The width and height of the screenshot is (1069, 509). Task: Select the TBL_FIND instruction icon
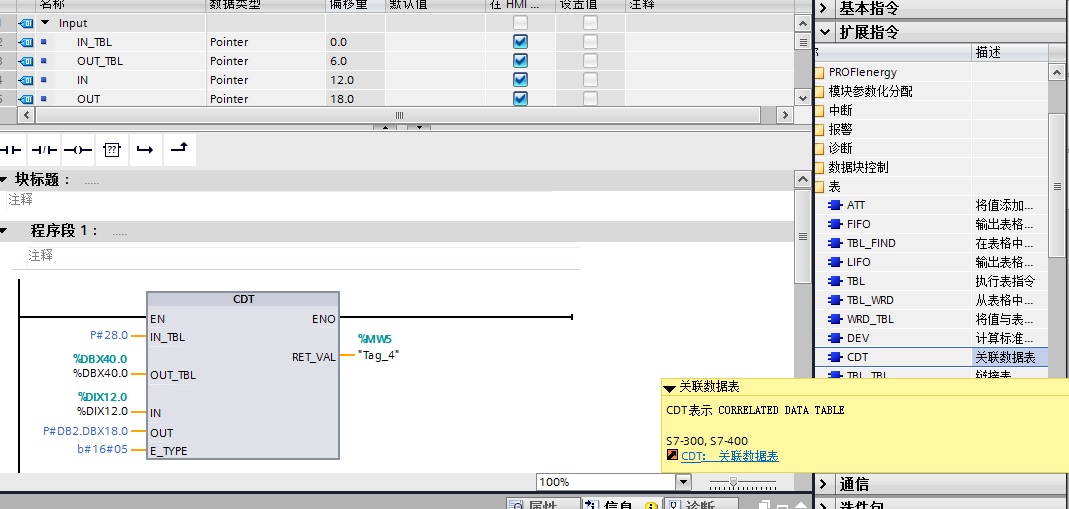[836, 243]
